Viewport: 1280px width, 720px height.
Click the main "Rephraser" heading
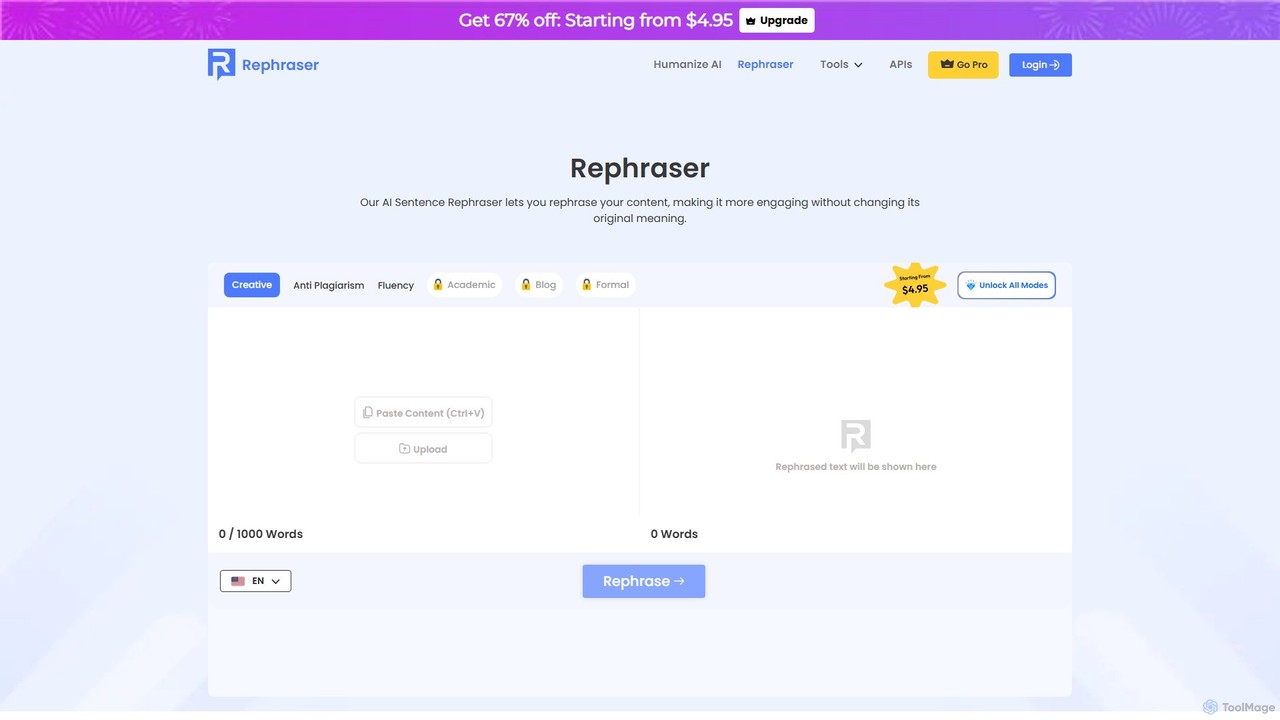pos(640,168)
